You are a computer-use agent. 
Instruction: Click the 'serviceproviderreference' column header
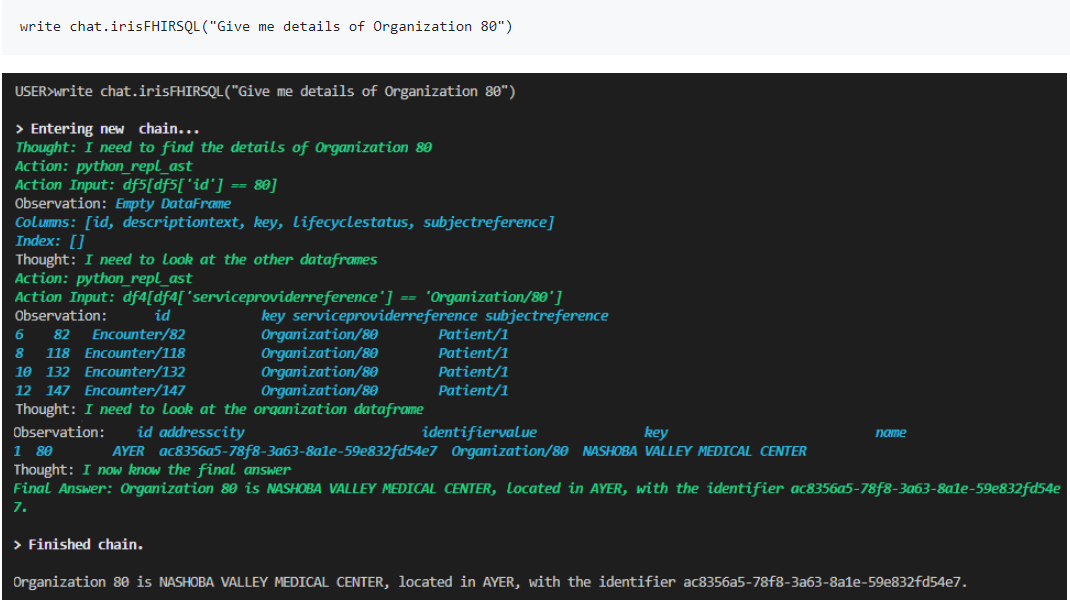[x=385, y=316]
